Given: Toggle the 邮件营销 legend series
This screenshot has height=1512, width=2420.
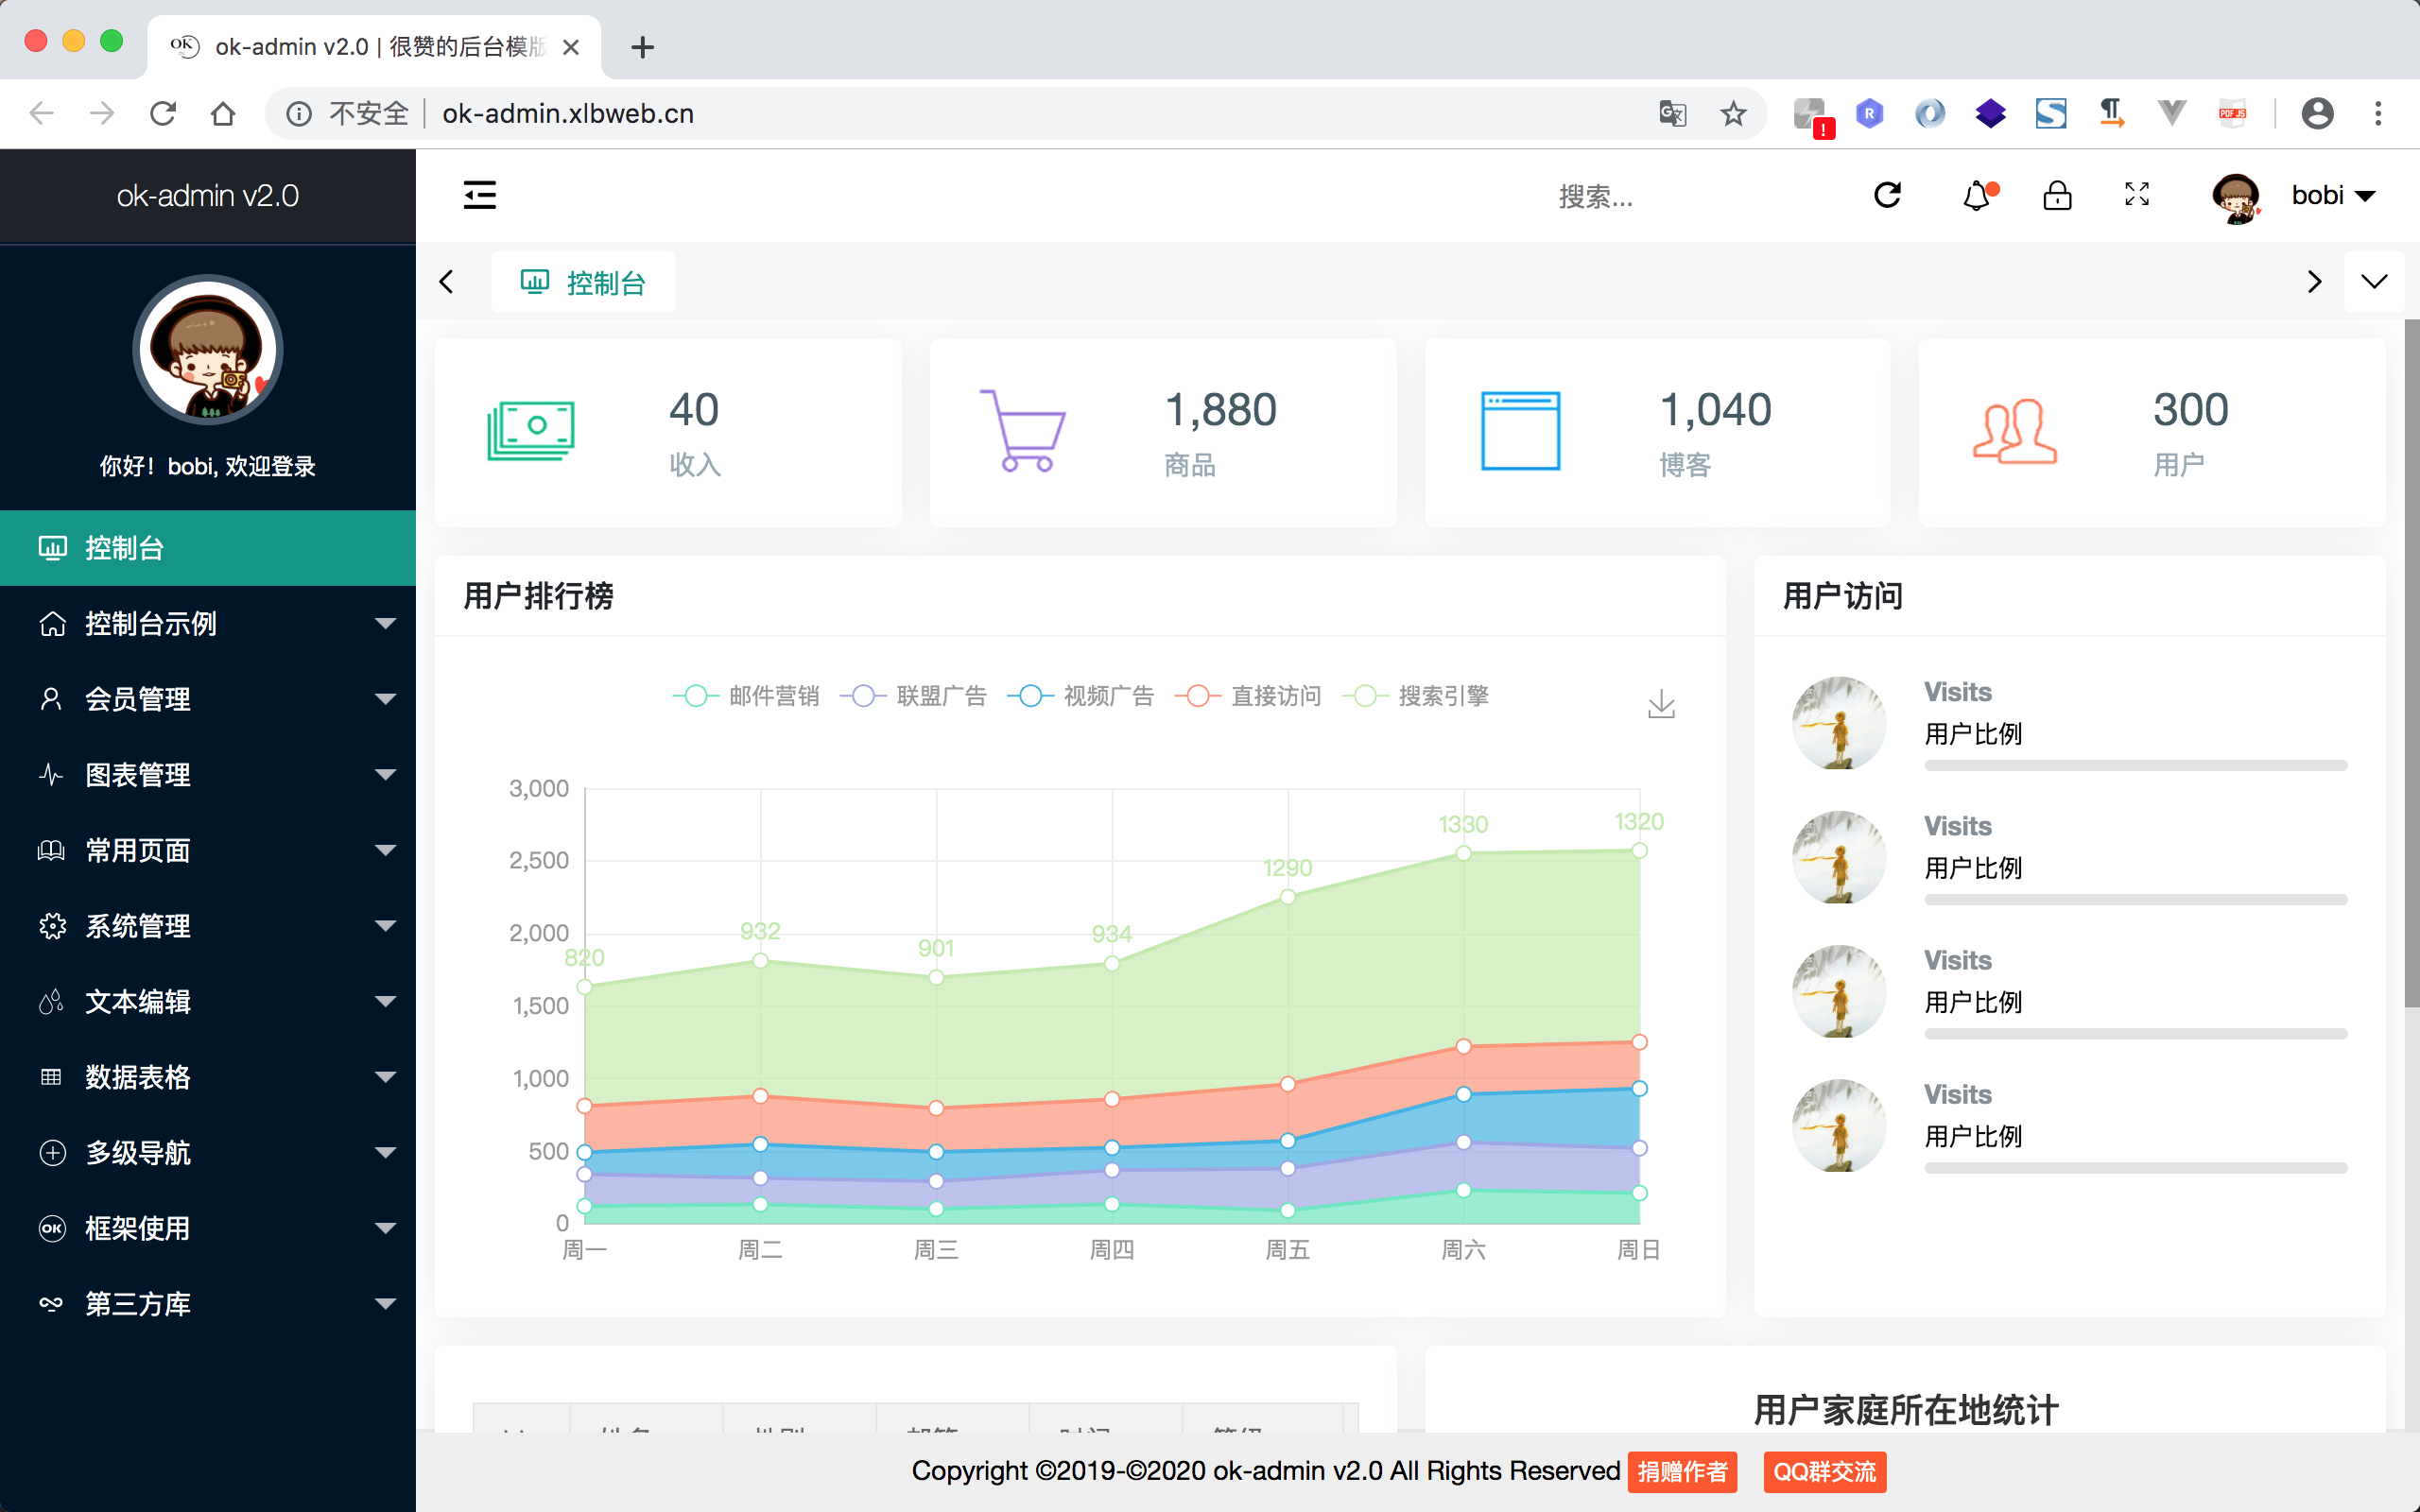Looking at the screenshot, I should click(745, 696).
